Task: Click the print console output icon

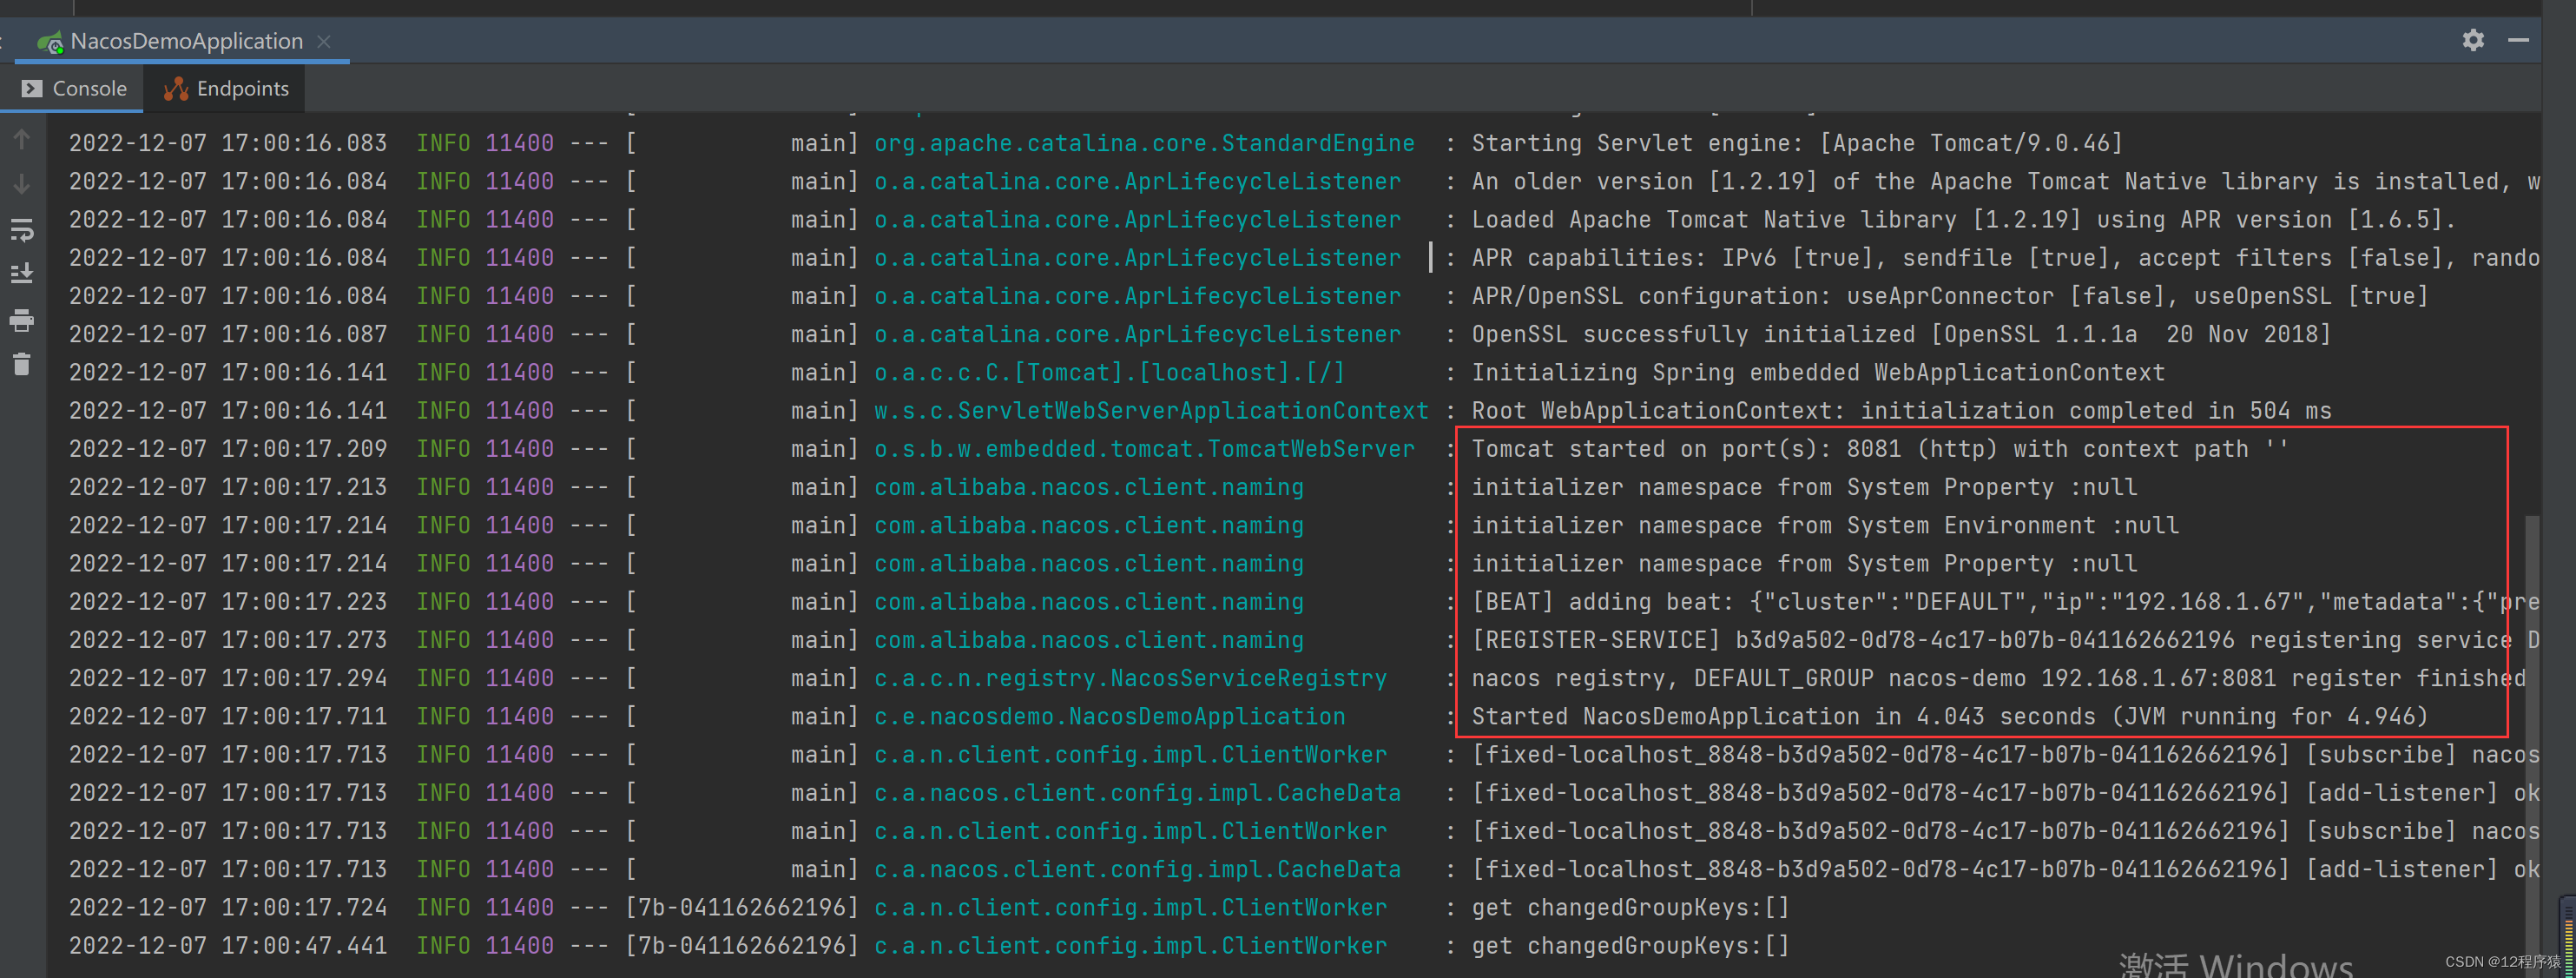Action: pos(21,320)
